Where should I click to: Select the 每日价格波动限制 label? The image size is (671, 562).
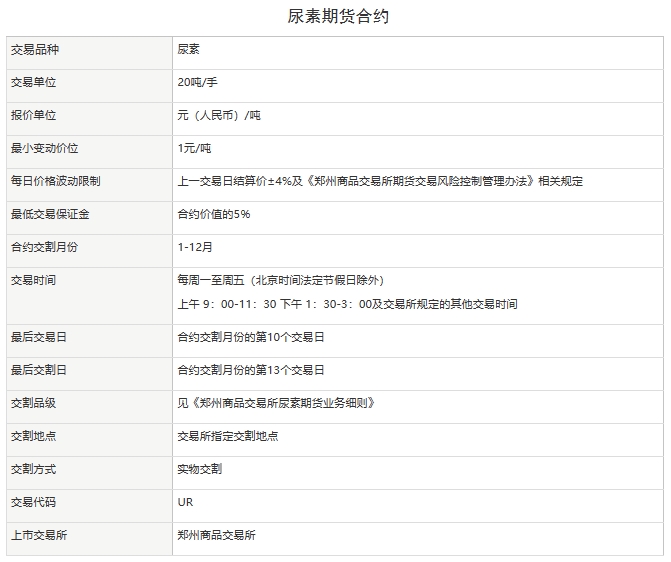(x=55, y=182)
